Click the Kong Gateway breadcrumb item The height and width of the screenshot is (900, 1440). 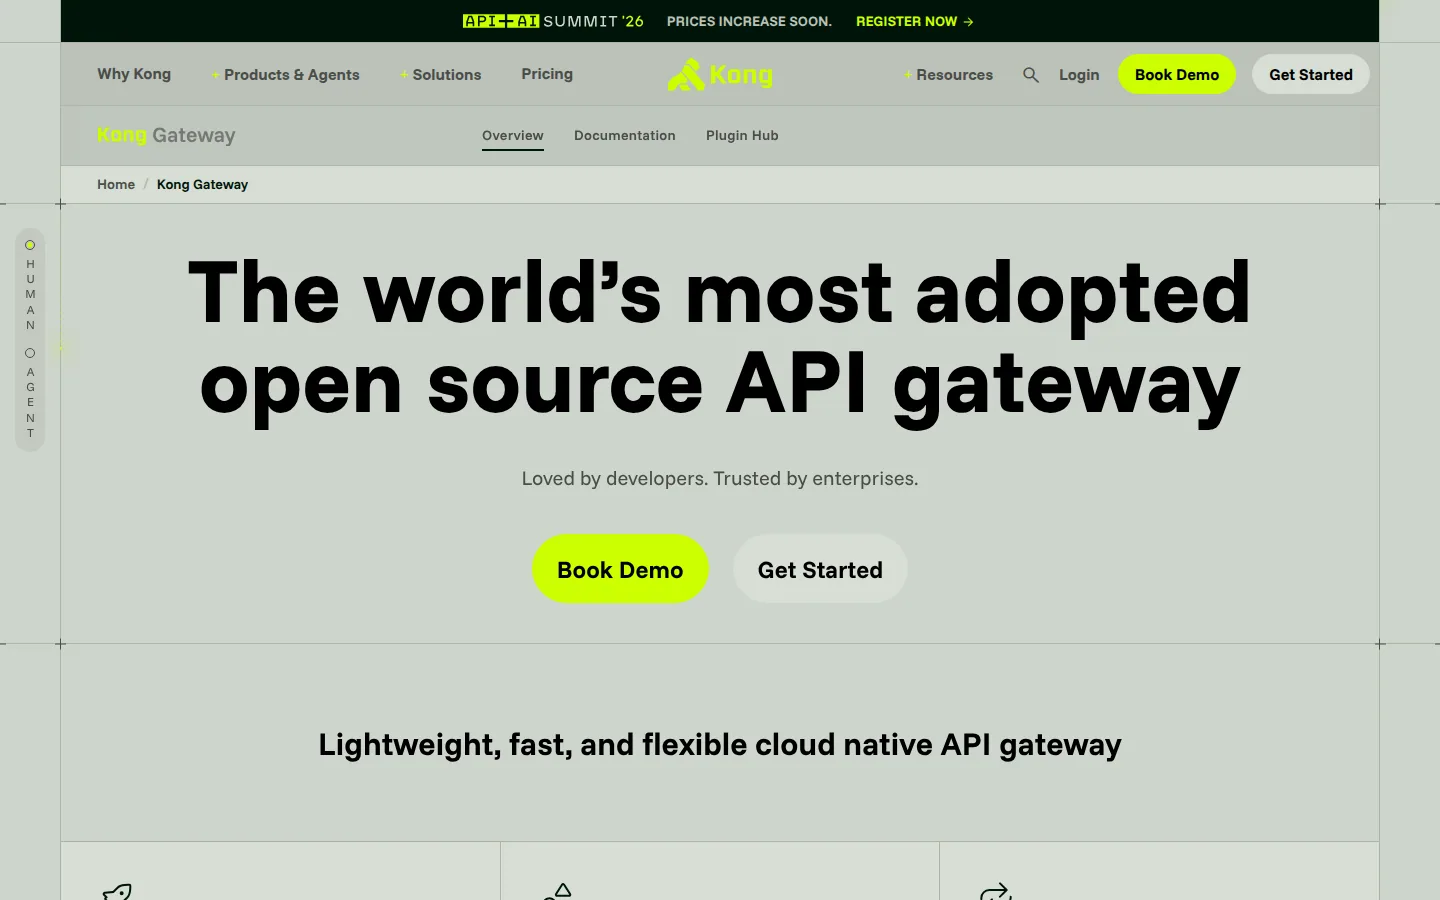pos(202,185)
